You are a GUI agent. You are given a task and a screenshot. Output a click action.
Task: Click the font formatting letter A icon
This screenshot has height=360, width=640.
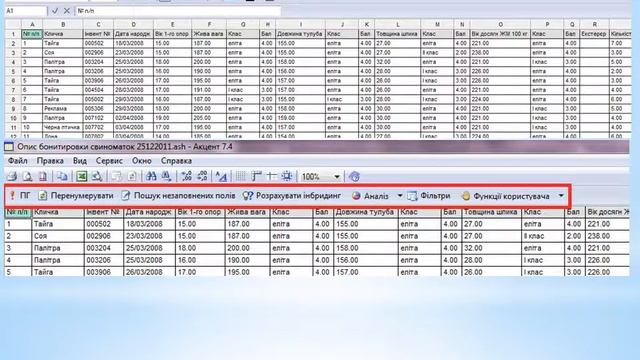221,176
